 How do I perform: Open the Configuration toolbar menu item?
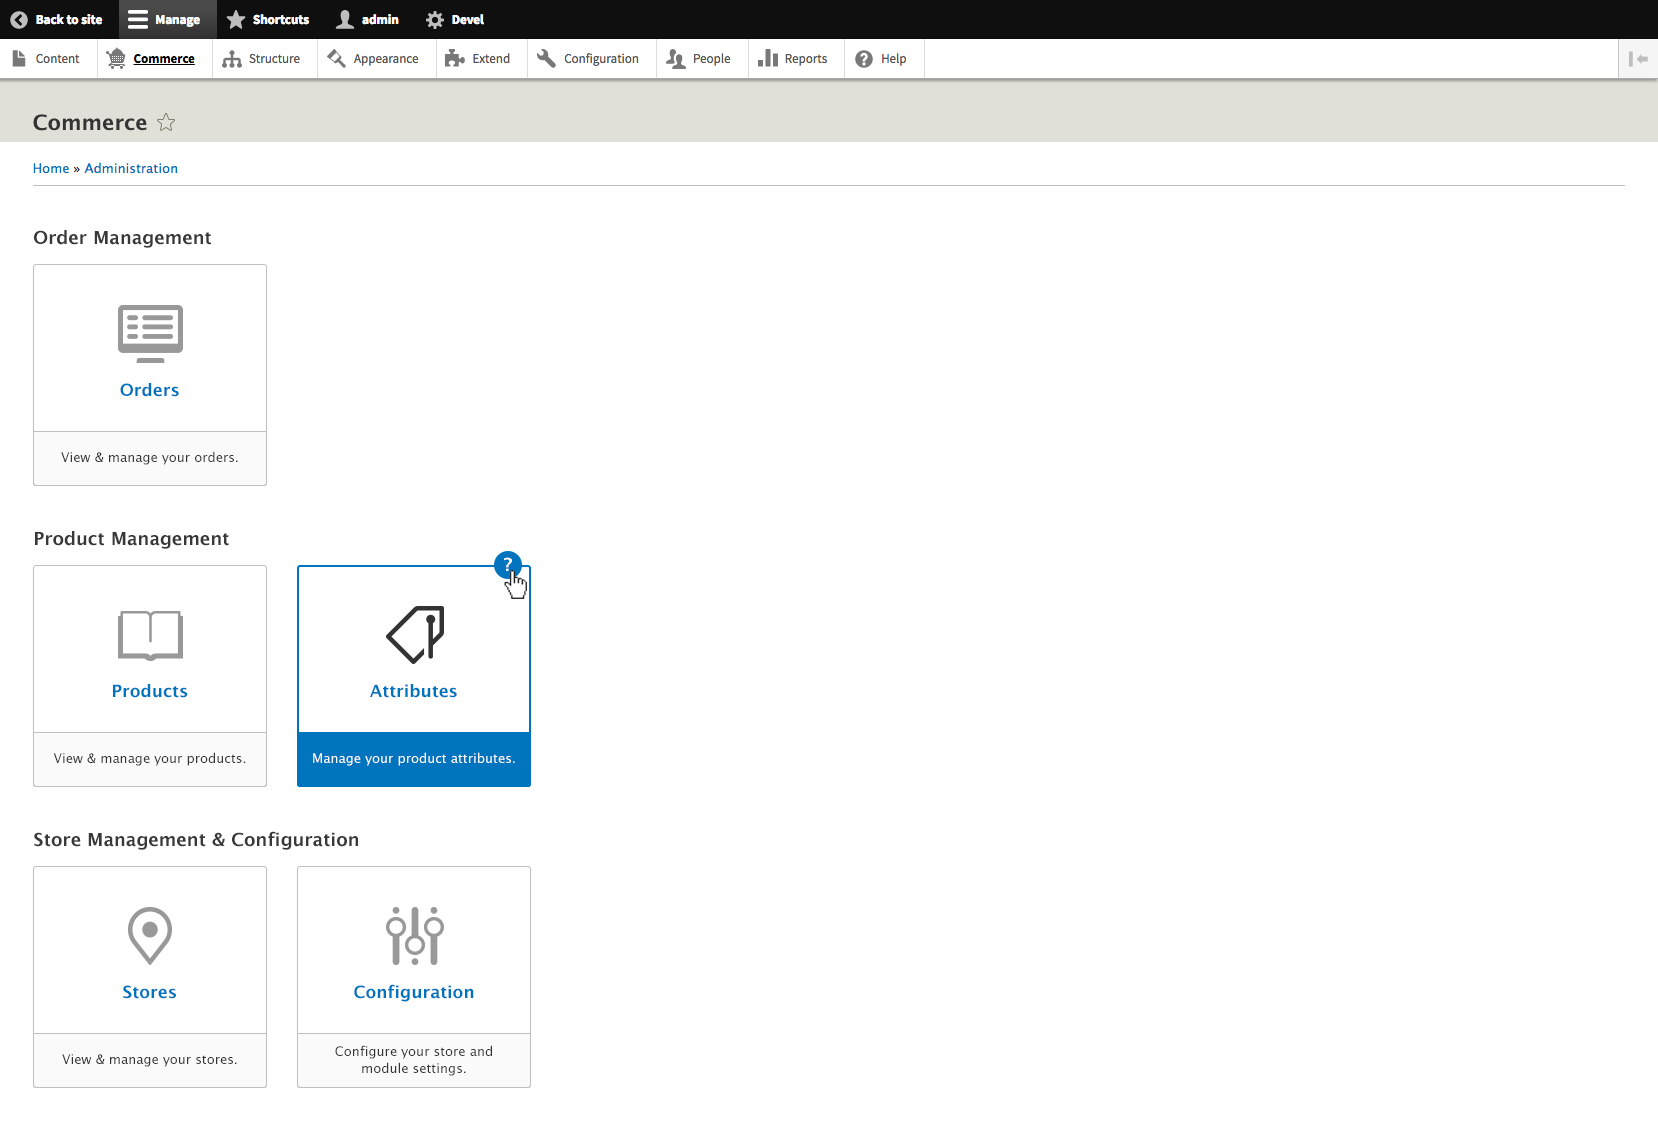(x=588, y=59)
